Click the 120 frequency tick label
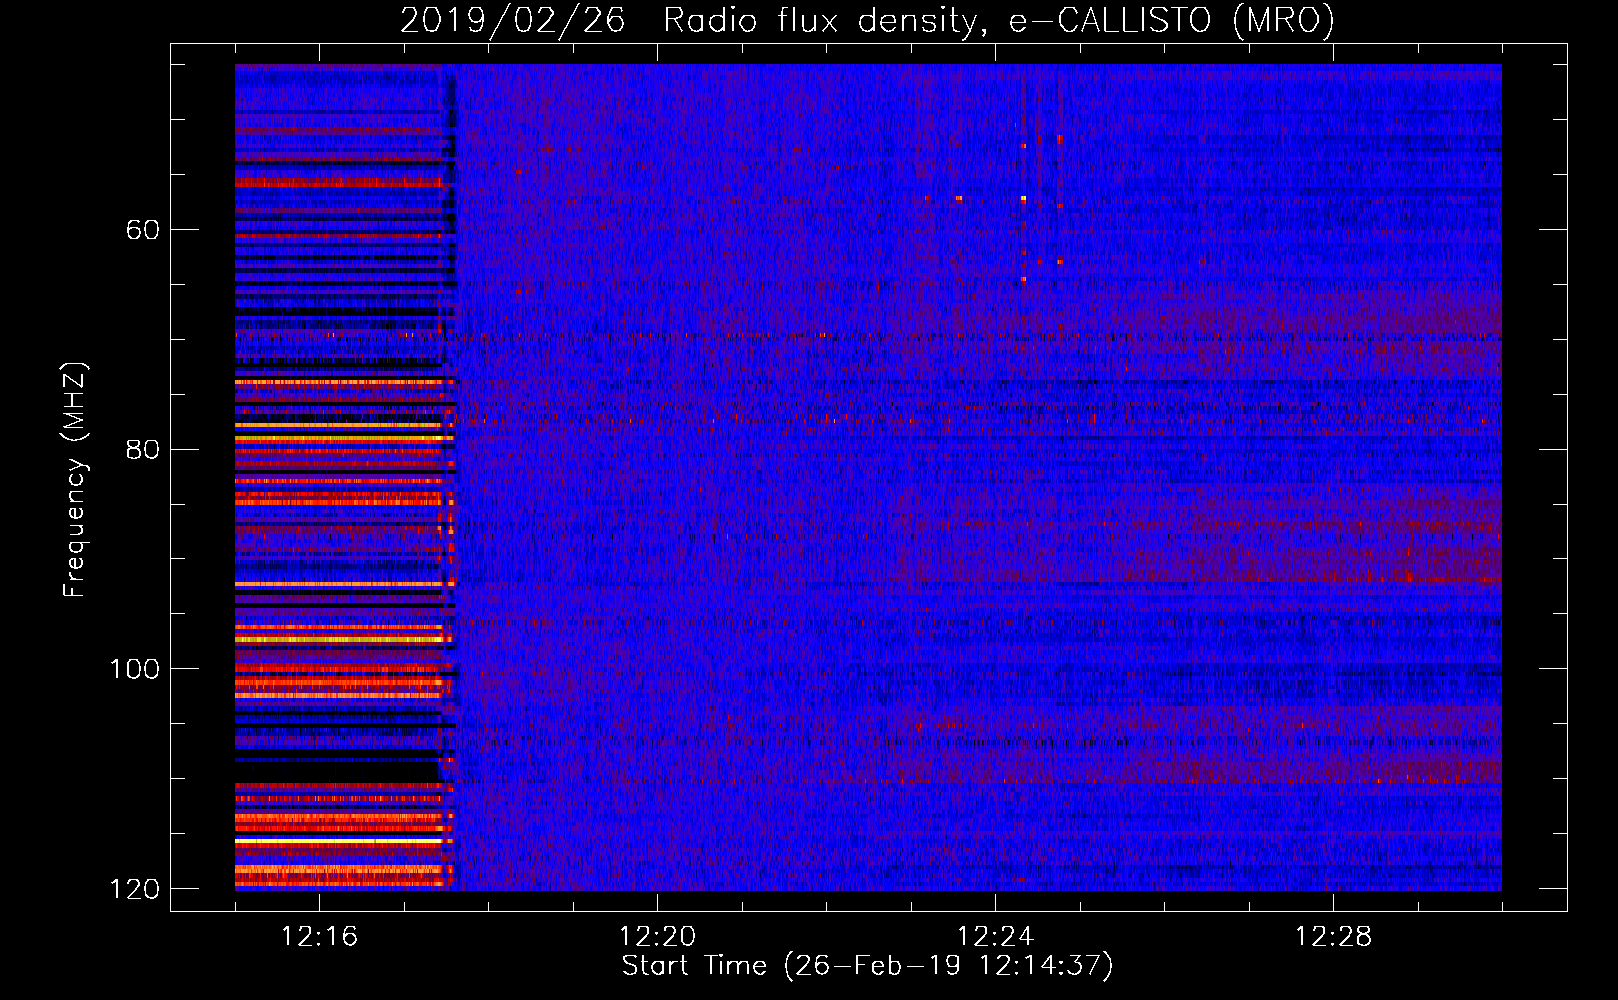1618x1000 pixels. tap(134, 889)
